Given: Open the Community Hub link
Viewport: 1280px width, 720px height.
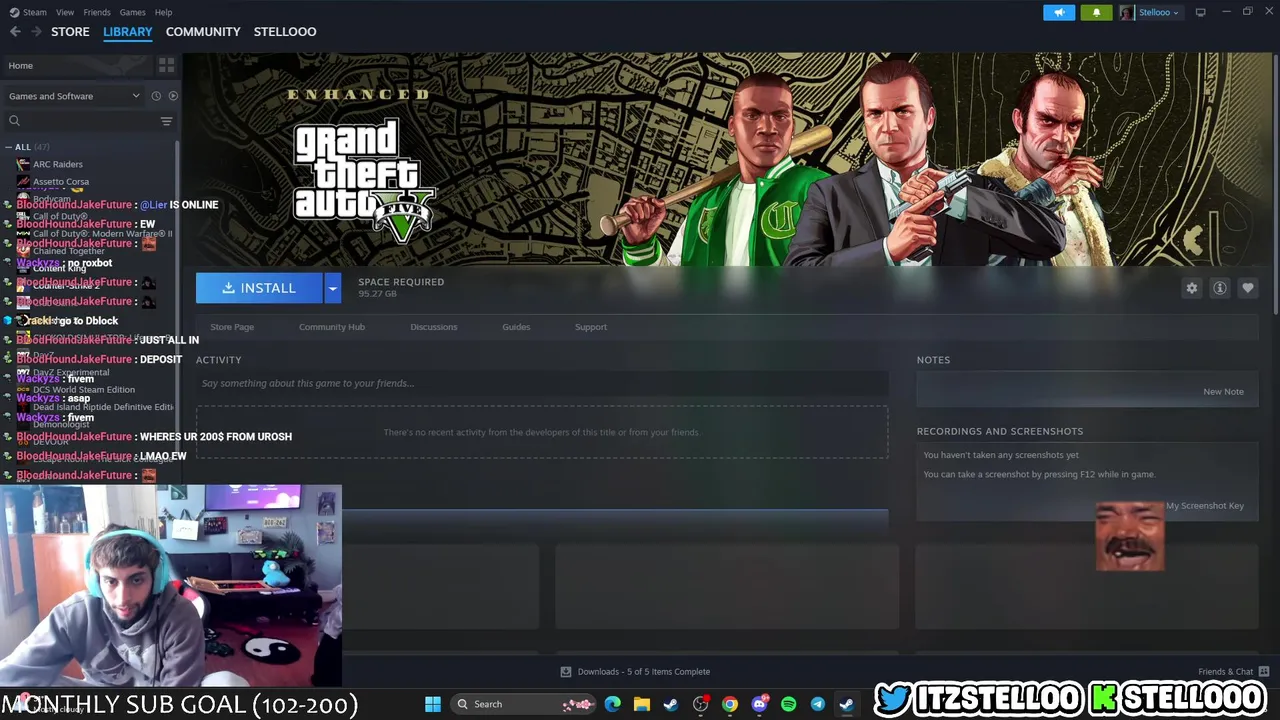Looking at the screenshot, I should tap(332, 327).
